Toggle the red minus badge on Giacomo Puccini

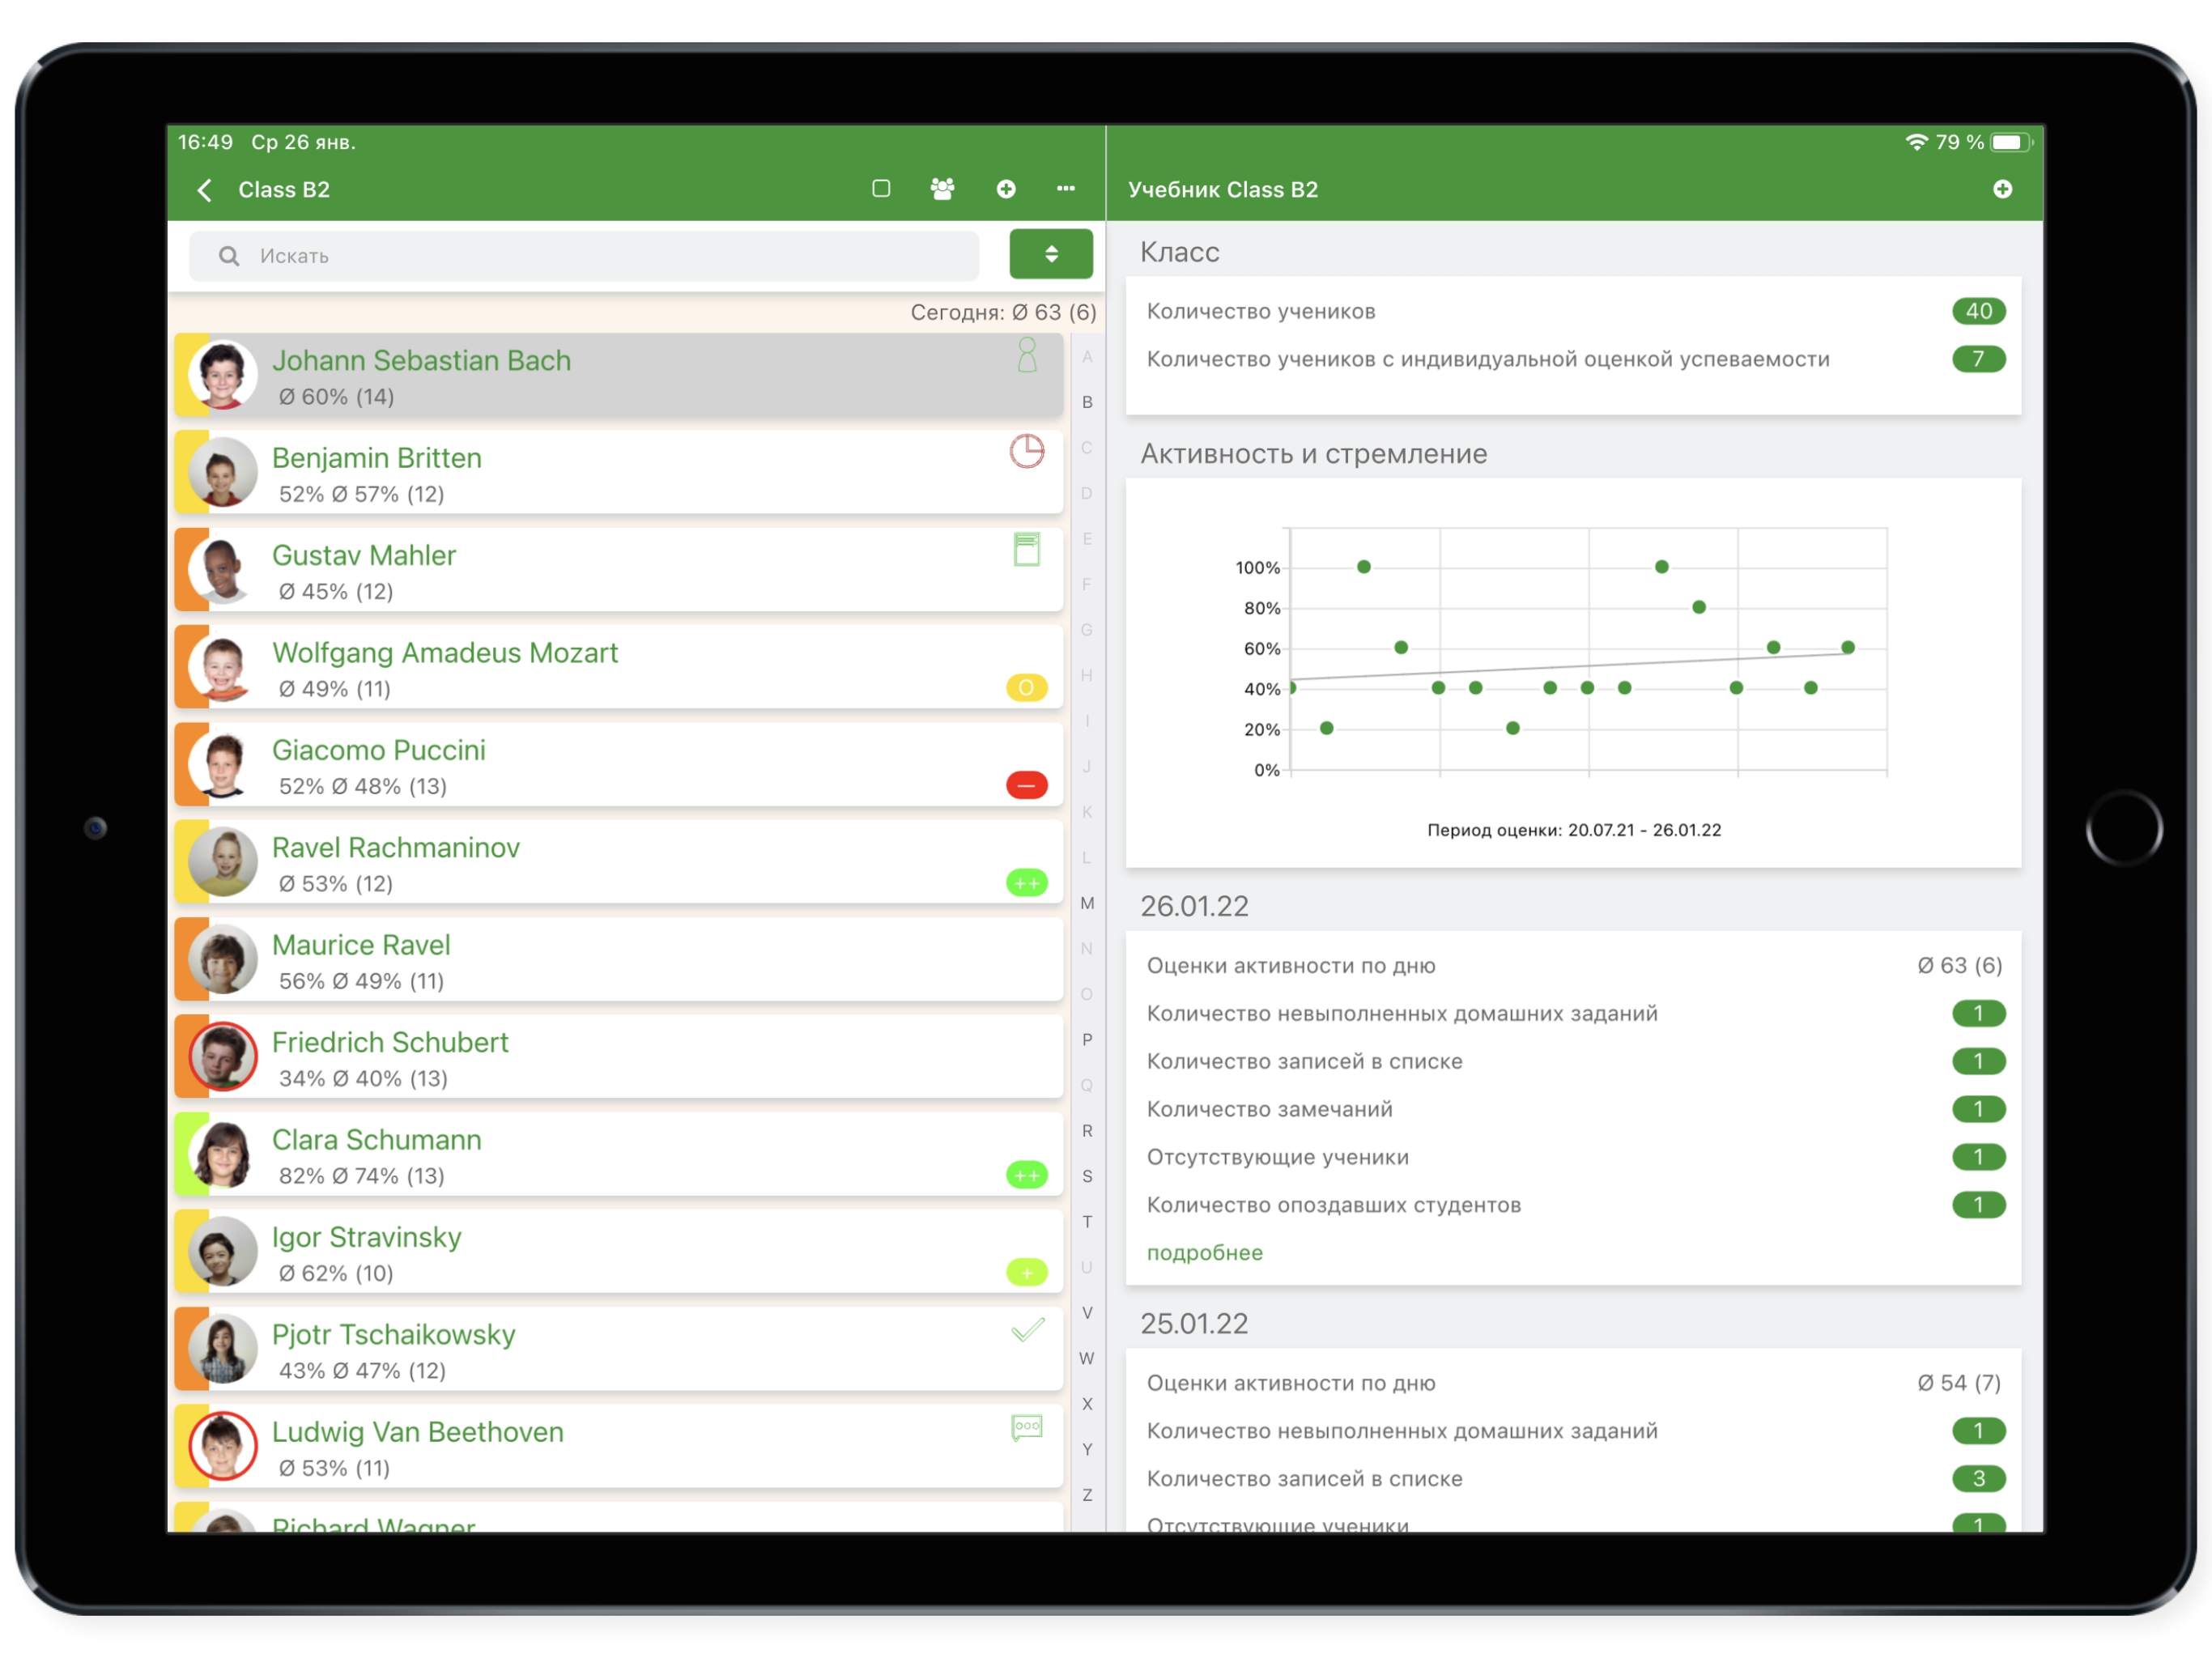point(1026,786)
